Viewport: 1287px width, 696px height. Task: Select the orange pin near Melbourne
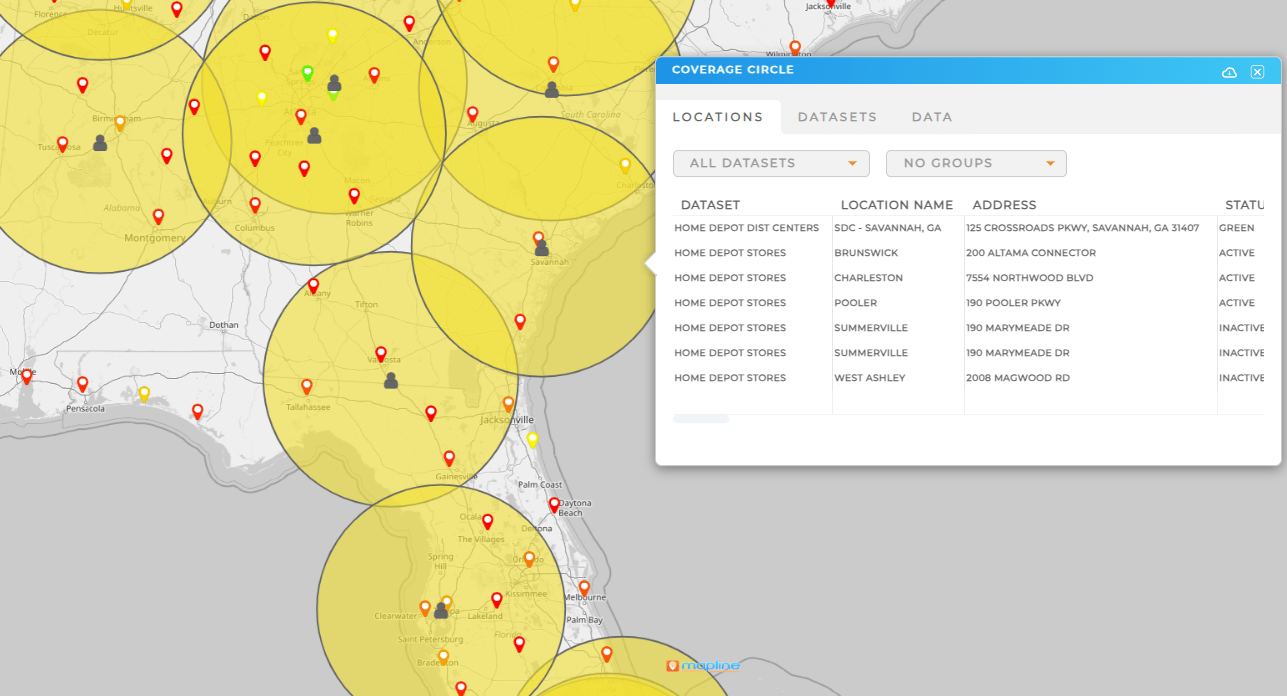pyautogui.click(x=583, y=588)
